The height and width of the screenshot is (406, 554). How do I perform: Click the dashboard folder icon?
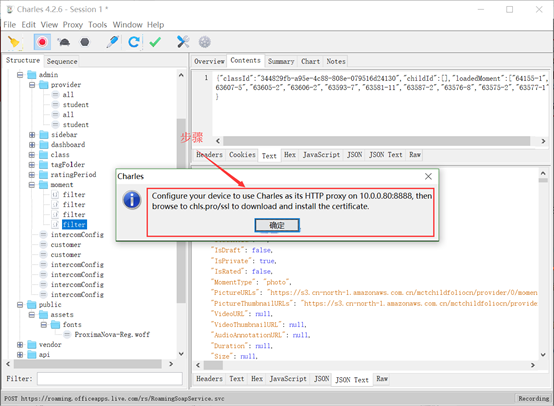44,145
